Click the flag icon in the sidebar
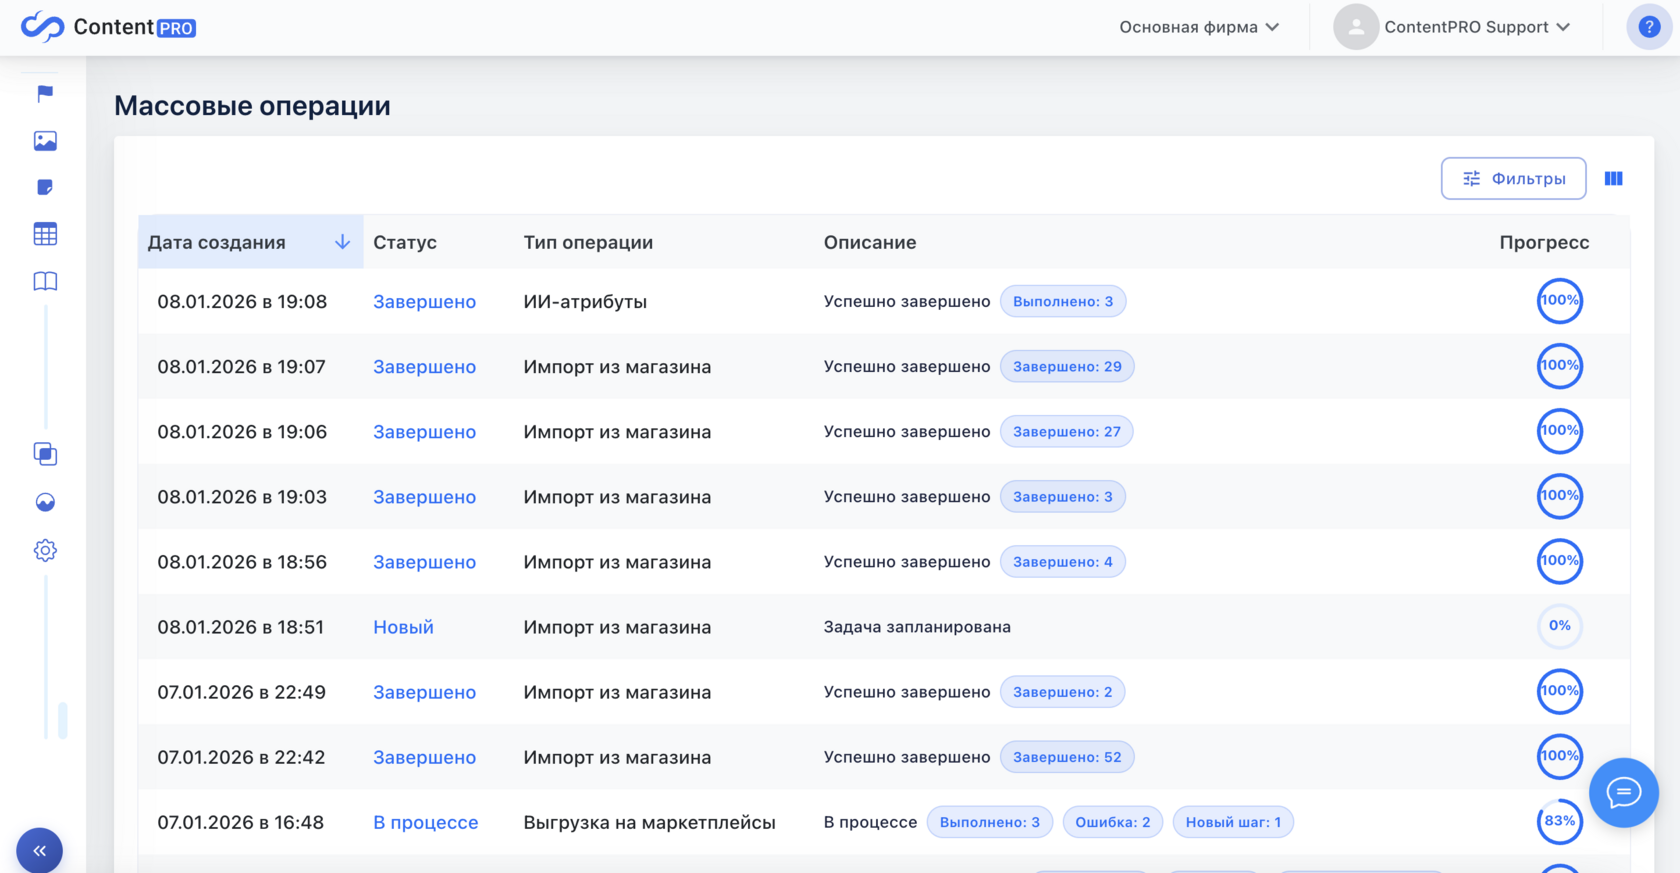Viewport: 1680px width, 873px height. point(45,93)
